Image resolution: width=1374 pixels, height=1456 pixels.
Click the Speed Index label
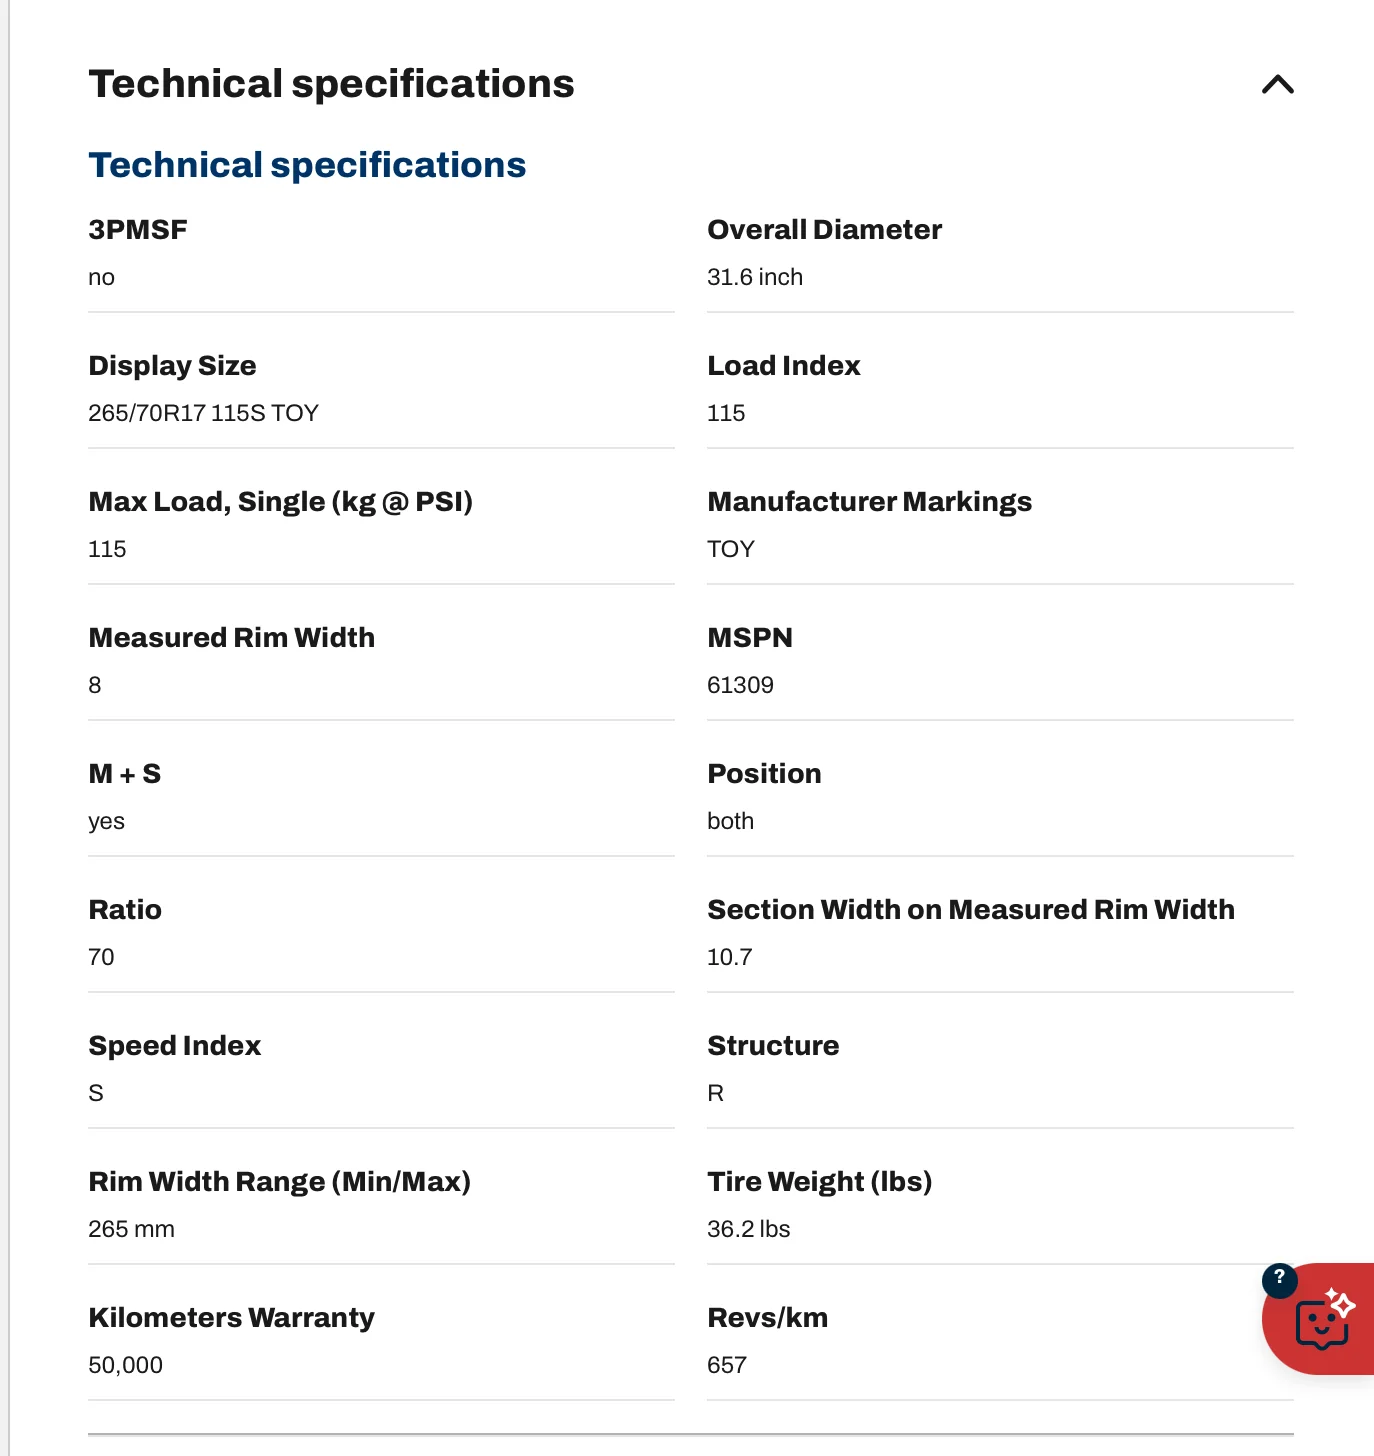[x=174, y=1046]
